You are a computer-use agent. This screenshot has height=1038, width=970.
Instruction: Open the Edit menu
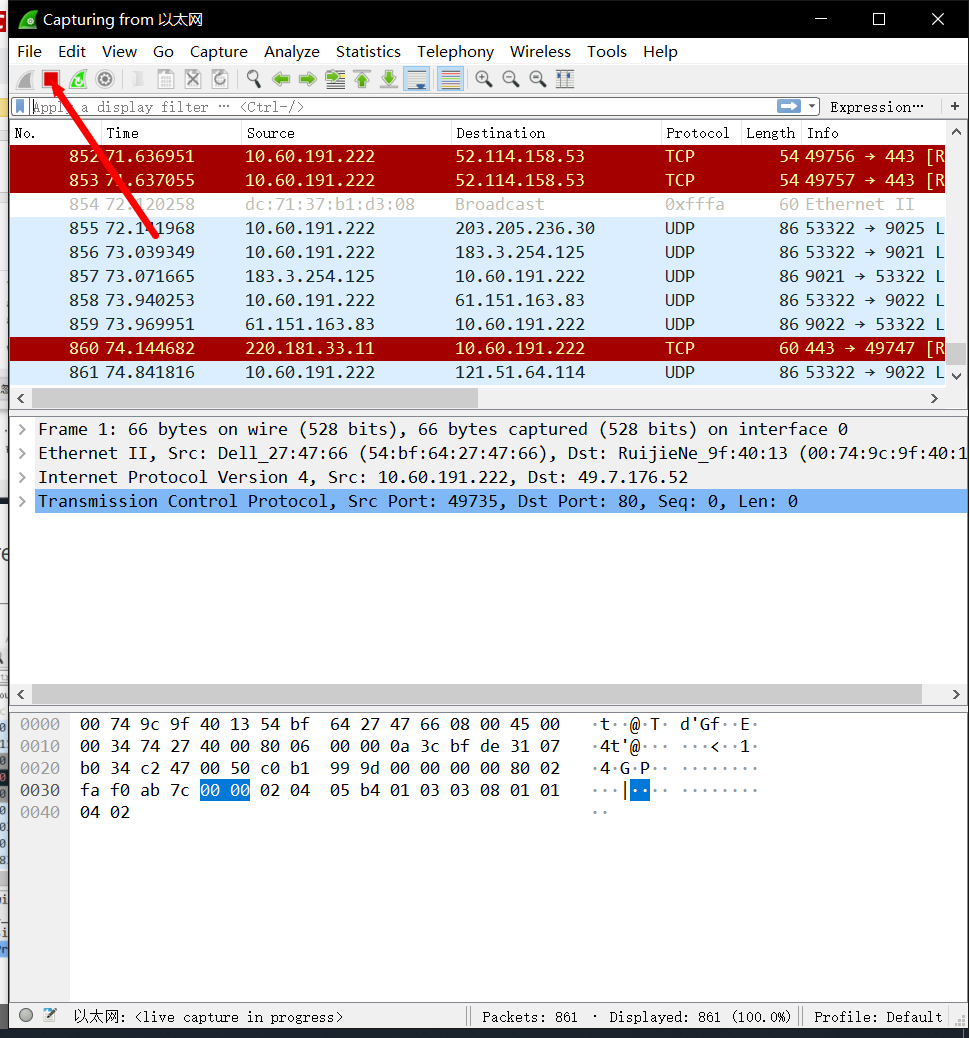click(72, 52)
